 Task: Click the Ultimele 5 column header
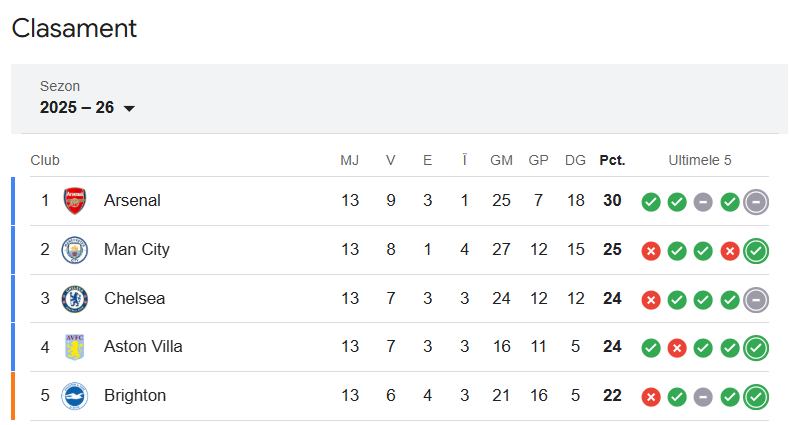coord(700,160)
